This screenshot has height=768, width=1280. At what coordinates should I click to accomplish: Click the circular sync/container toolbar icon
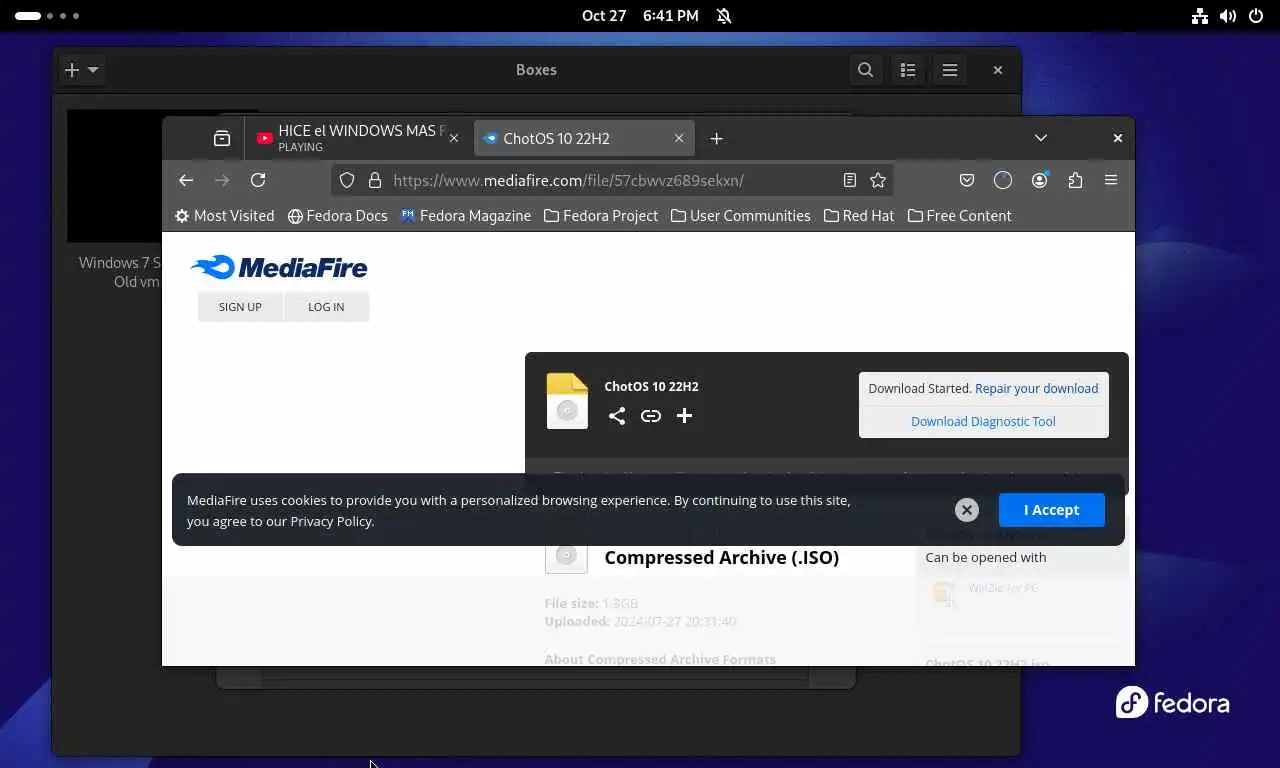click(1003, 180)
